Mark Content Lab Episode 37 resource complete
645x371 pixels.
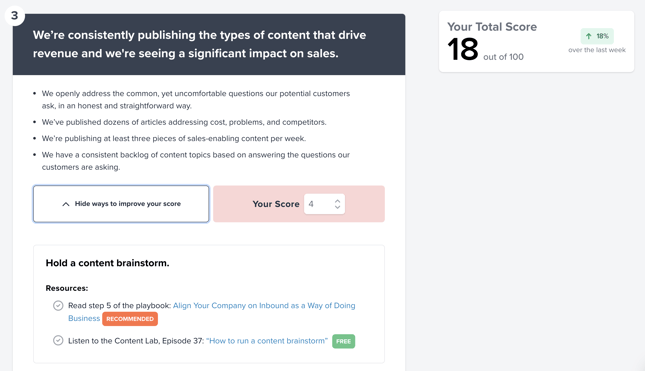(x=58, y=341)
